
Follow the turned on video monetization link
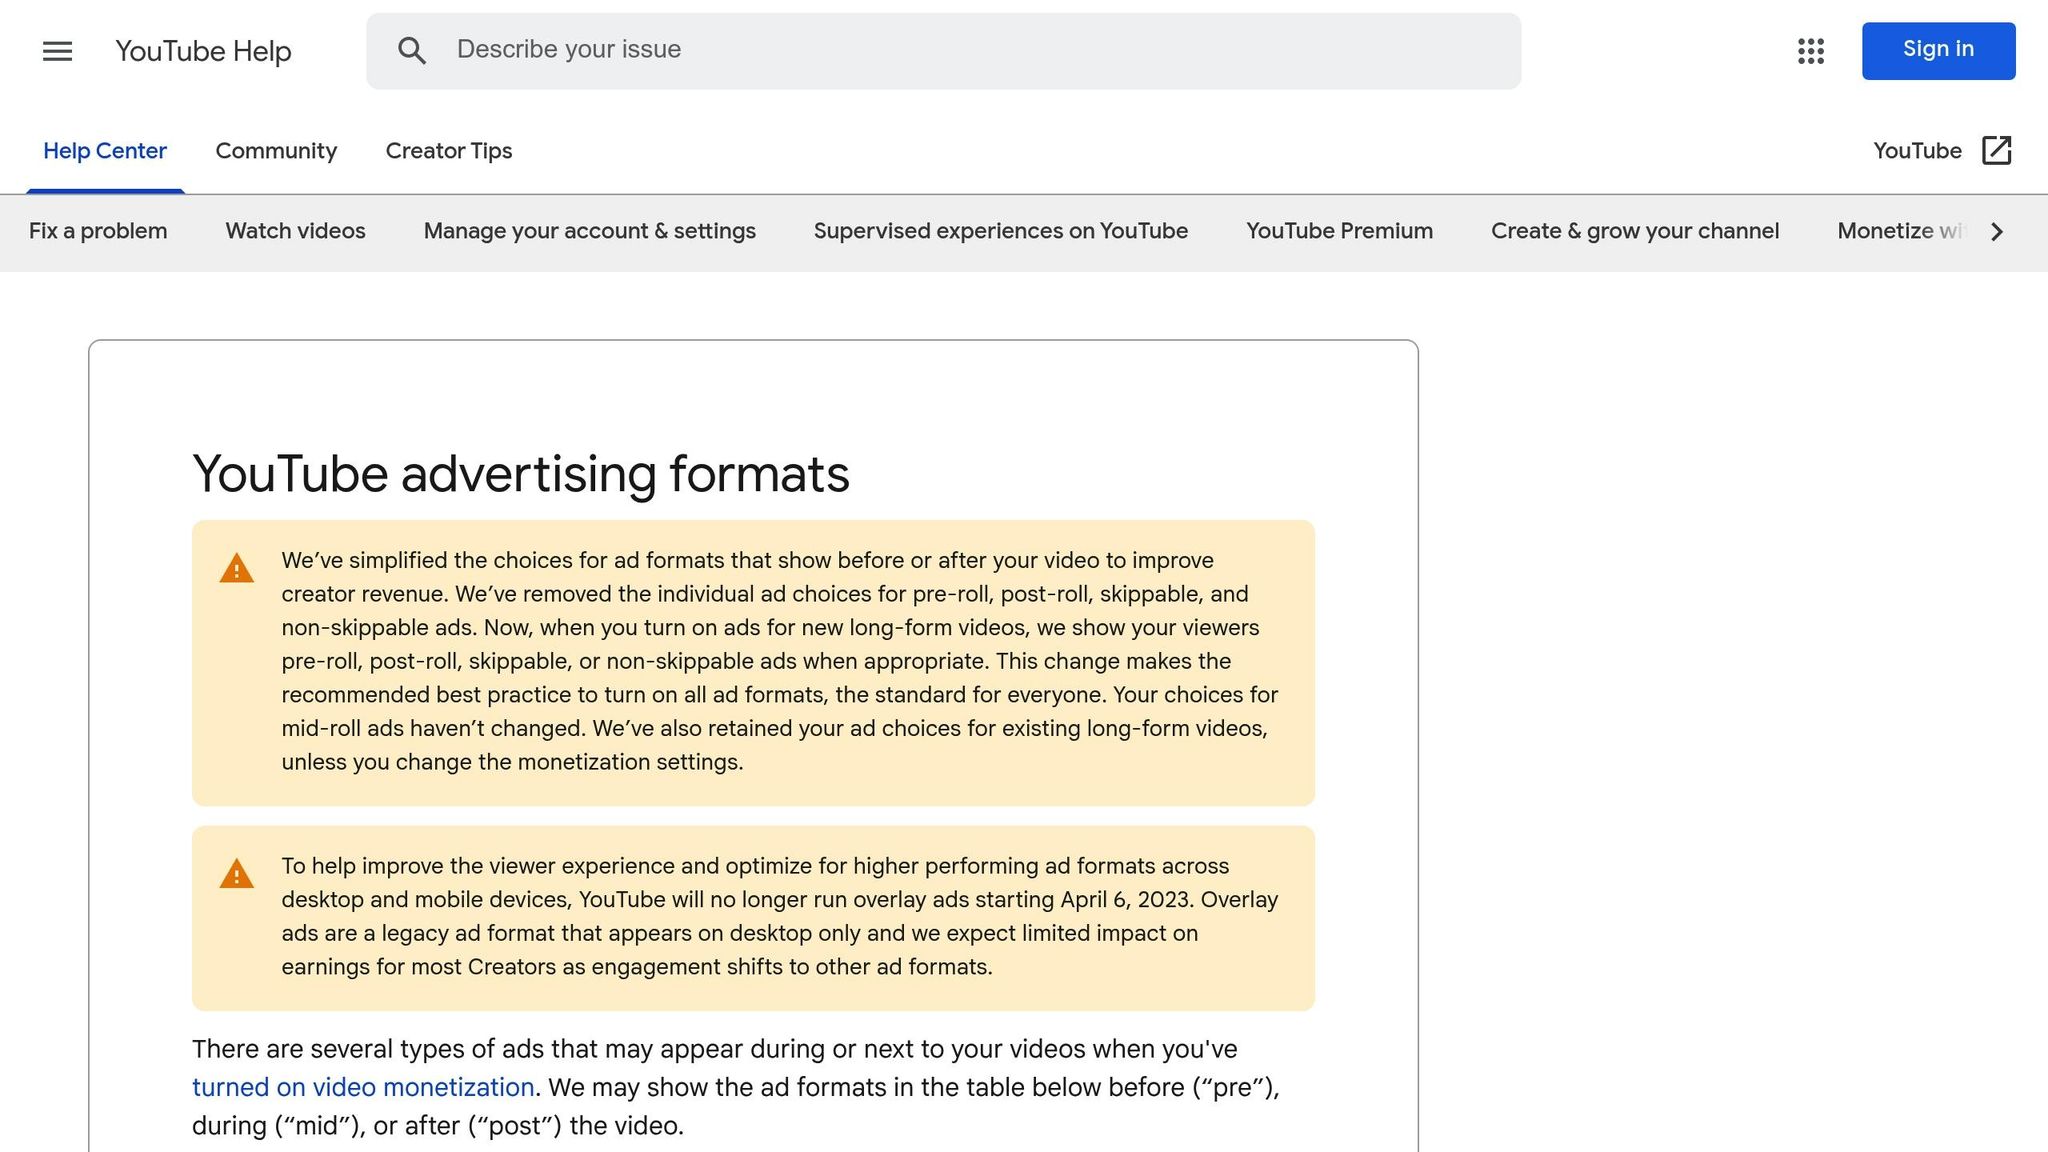click(363, 1087)
